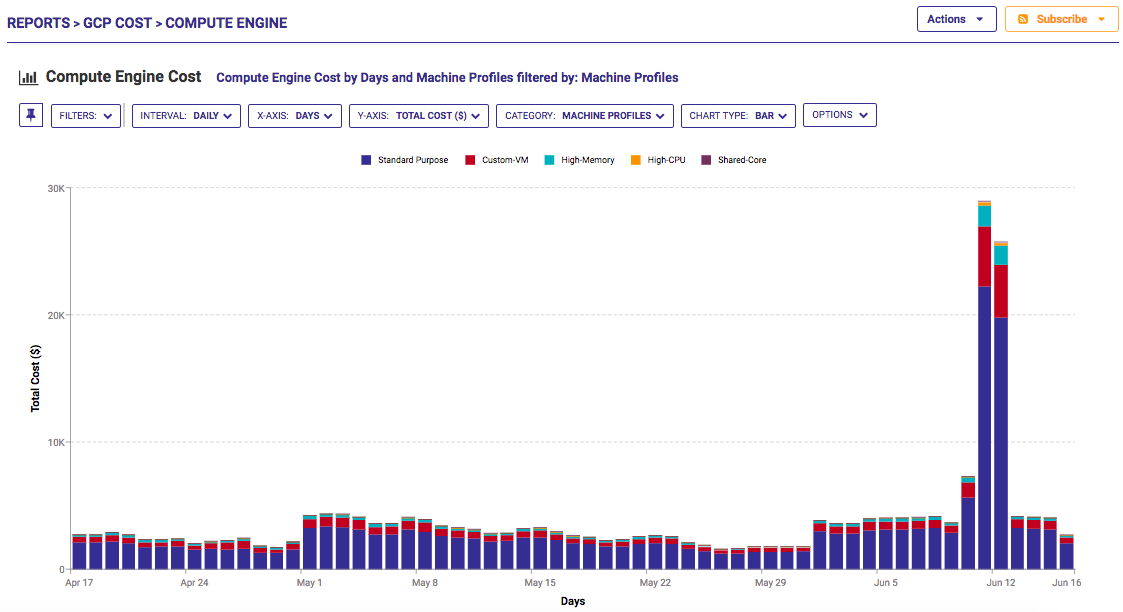Open the INTERVAL dropdown set to DAILY
Image resolution: width=1123 pixels, height=612 pixels.
click(186, 115)
